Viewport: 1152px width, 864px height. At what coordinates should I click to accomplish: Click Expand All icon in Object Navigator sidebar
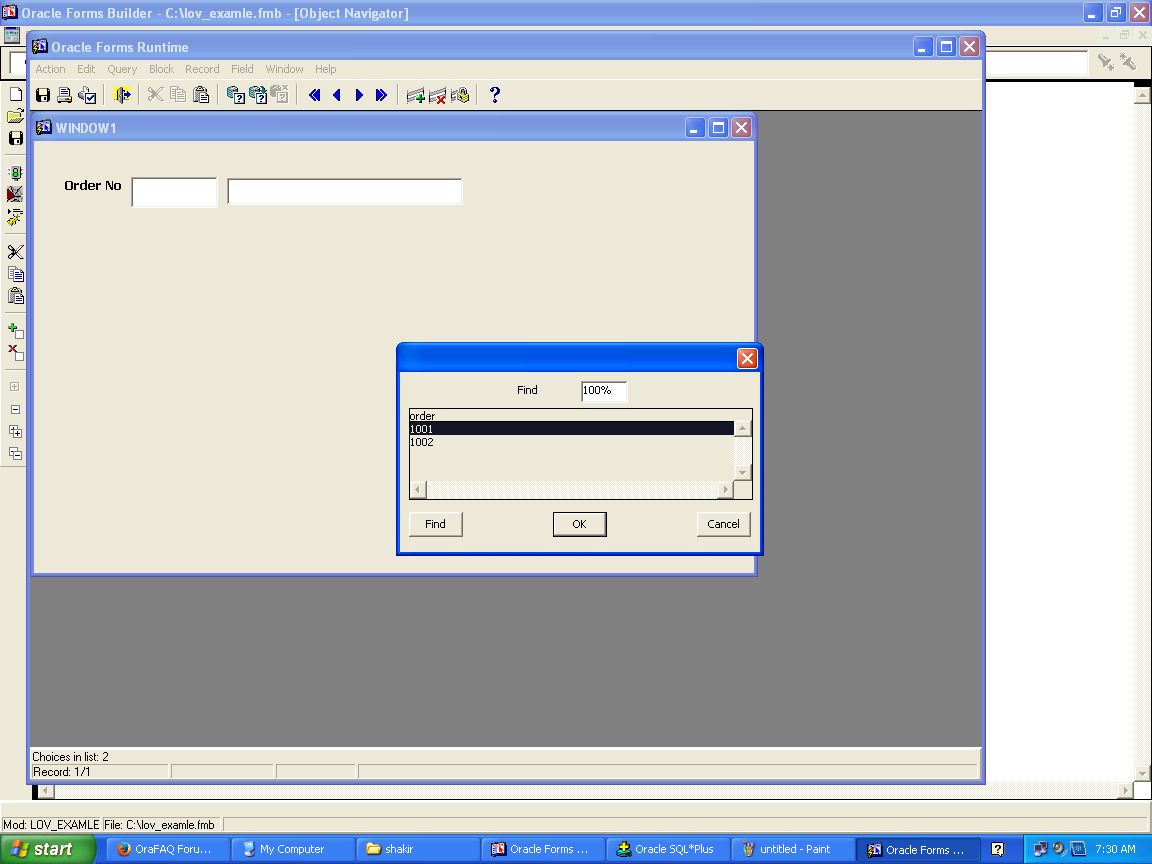tap(15, 431)
